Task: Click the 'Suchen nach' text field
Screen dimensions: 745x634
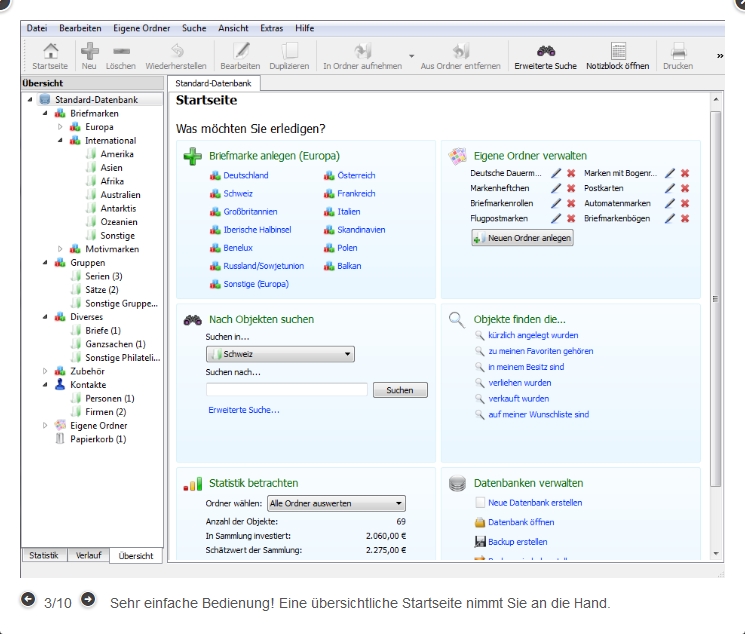Action: (x=286, y=390)
